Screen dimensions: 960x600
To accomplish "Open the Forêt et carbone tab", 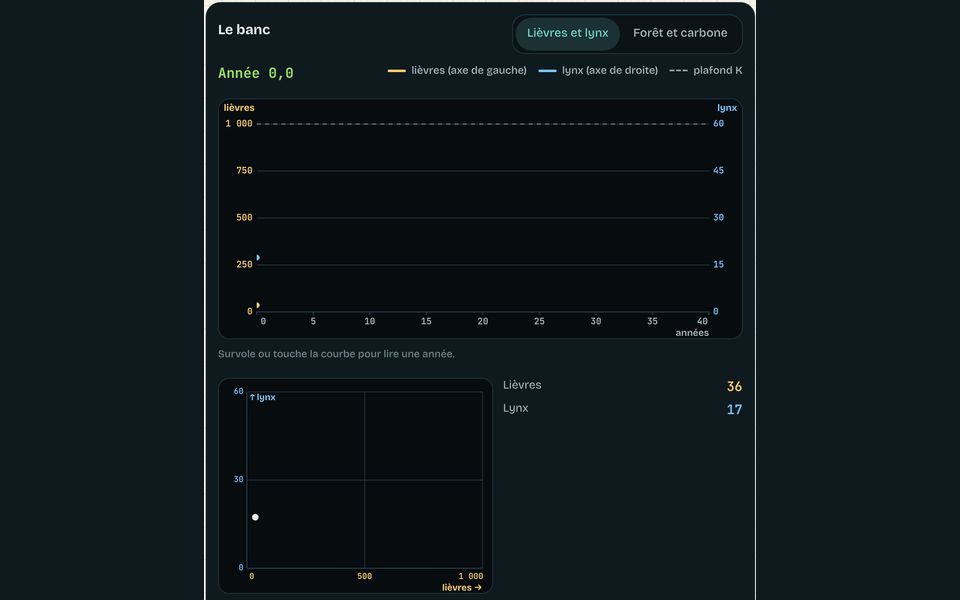I will tap(680, 33).
